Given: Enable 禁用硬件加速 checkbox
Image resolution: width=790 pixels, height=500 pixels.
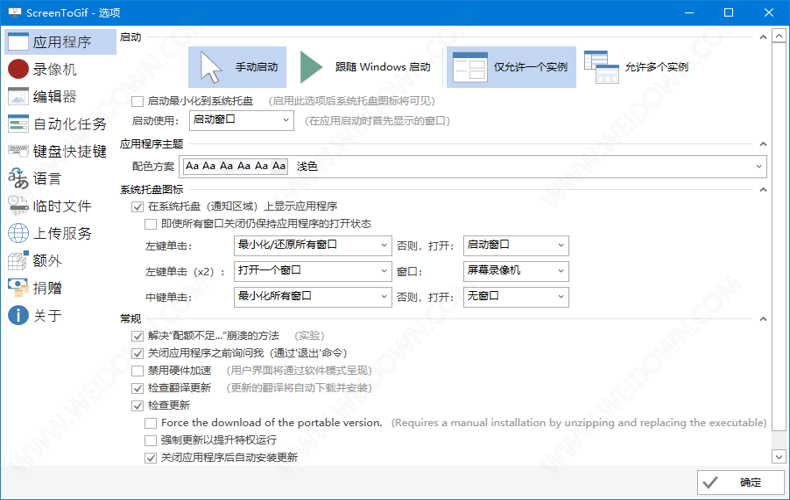Looking at the screenshot, I should tap(137, 371).
